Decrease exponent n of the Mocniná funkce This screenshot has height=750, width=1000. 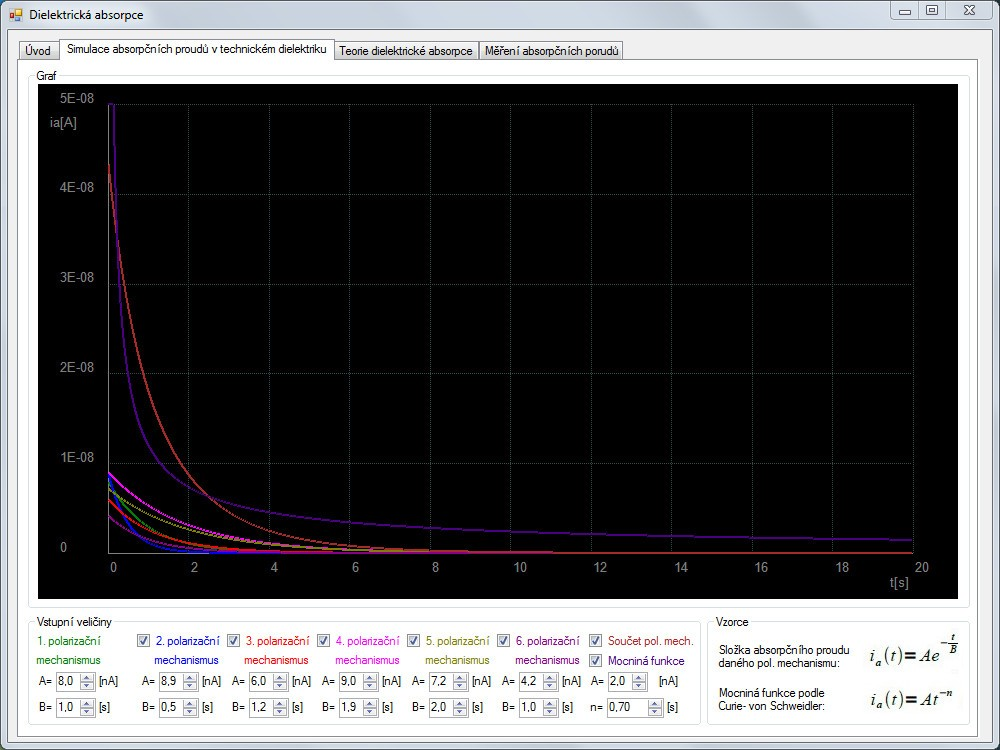coord(655,711)
